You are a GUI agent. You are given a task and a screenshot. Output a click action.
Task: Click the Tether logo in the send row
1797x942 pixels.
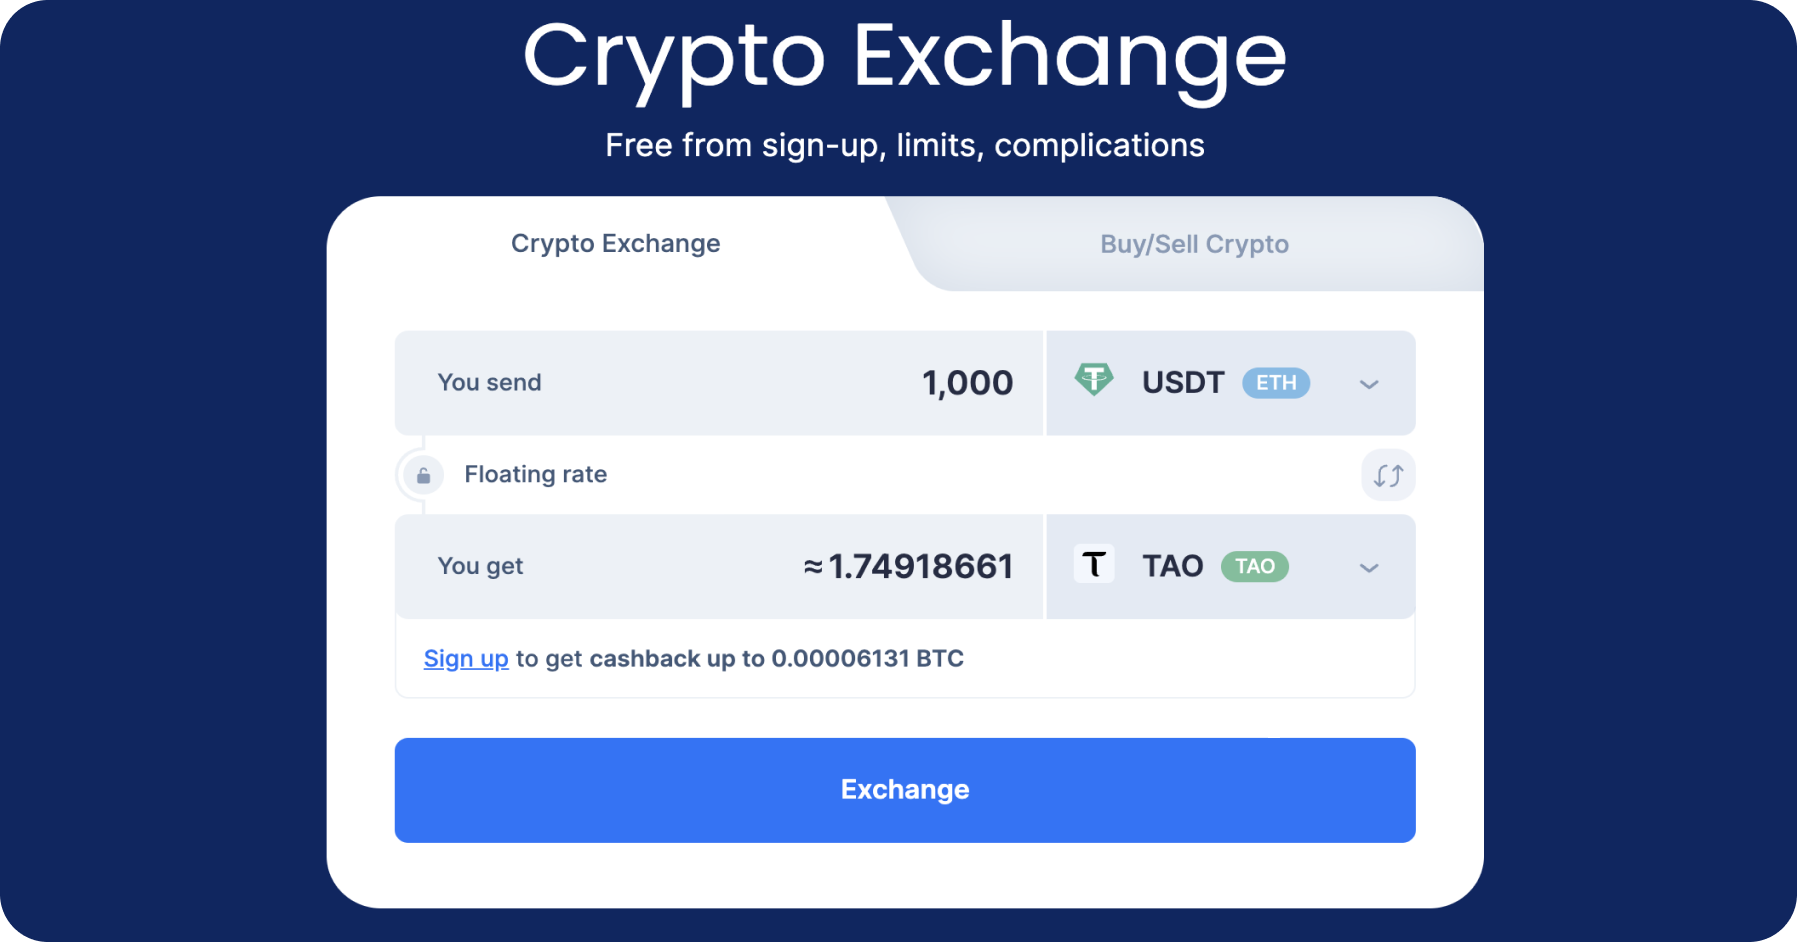(1096, 381)
